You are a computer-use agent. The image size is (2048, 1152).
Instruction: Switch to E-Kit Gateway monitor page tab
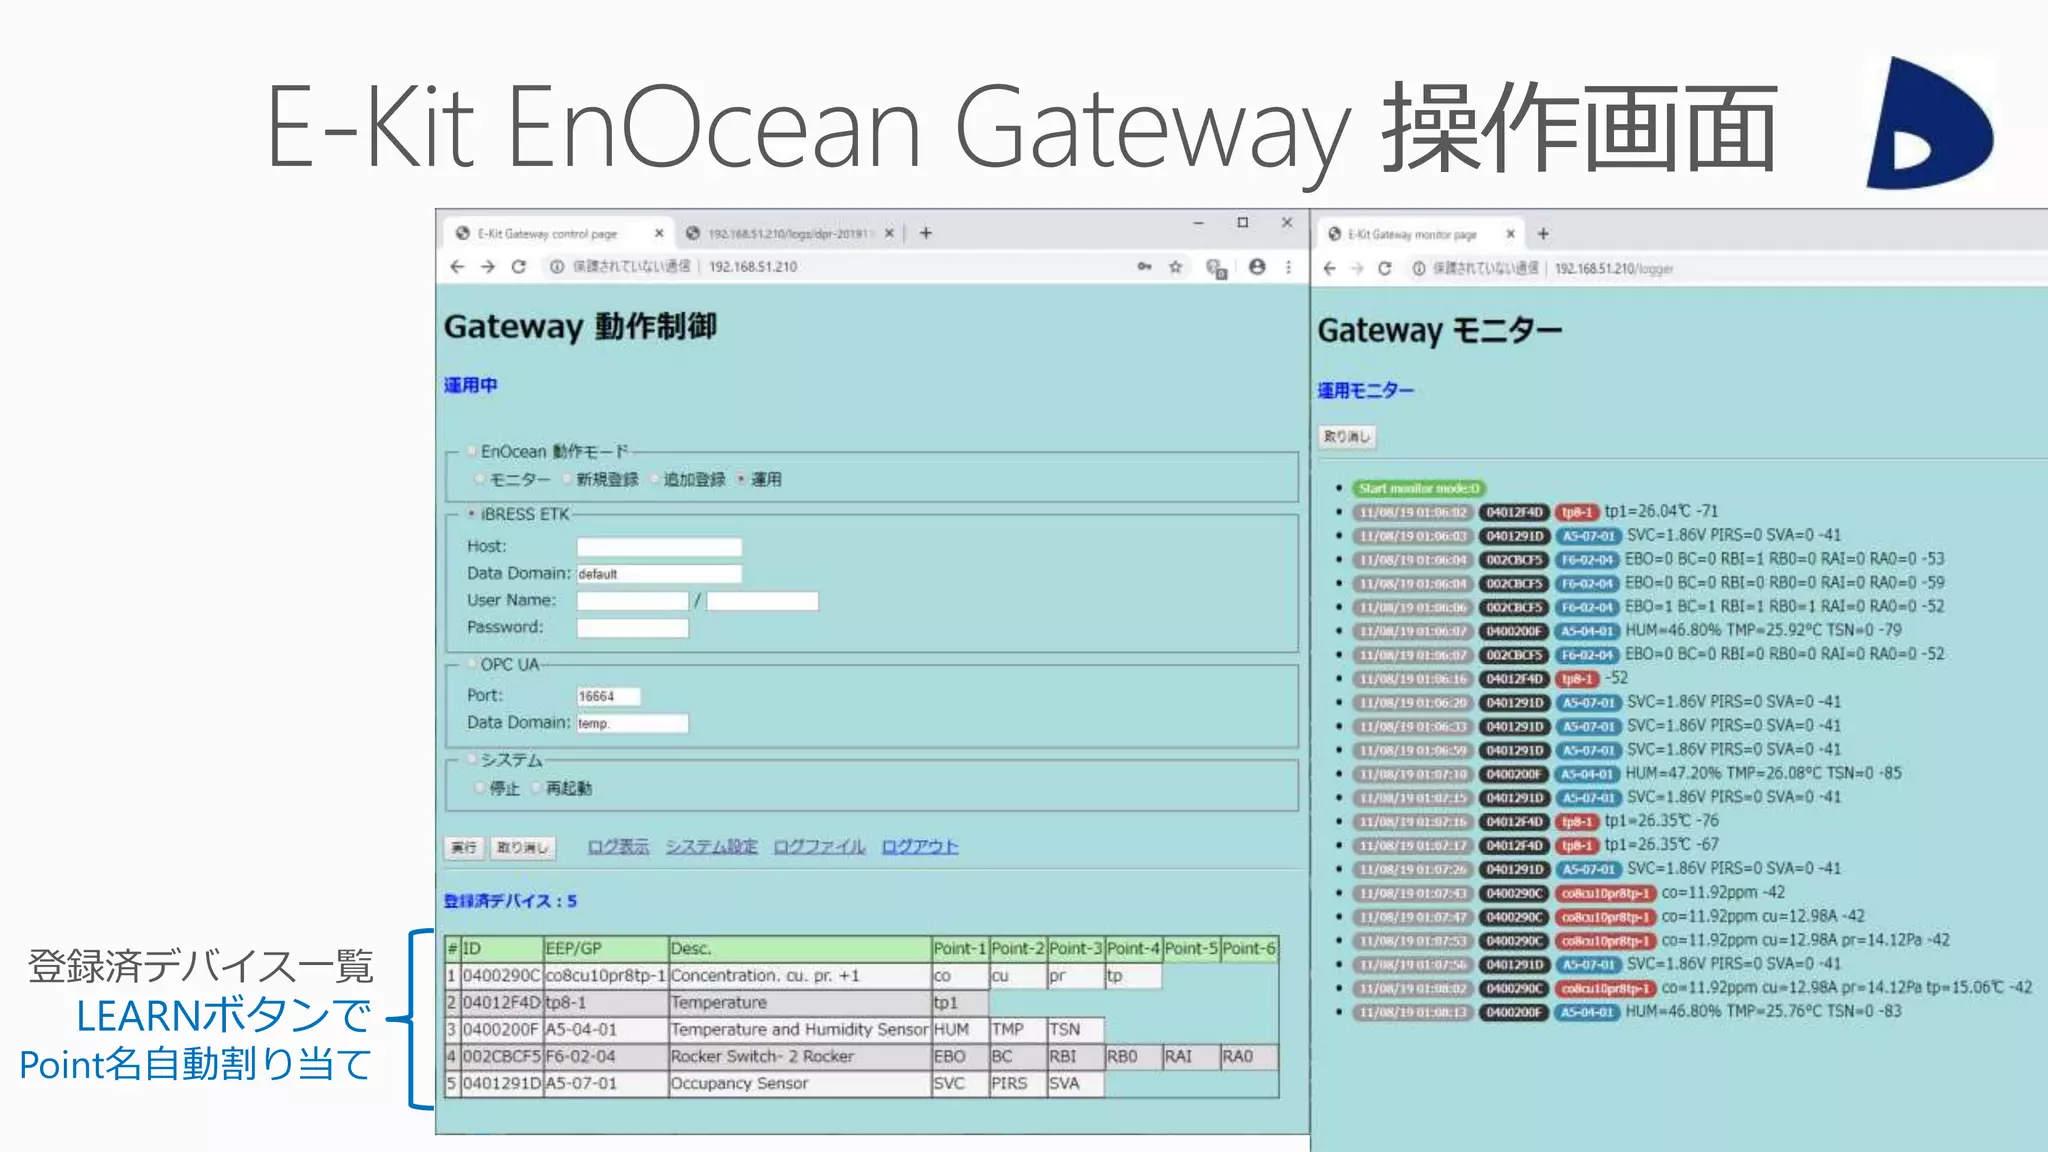[1418, 234]
